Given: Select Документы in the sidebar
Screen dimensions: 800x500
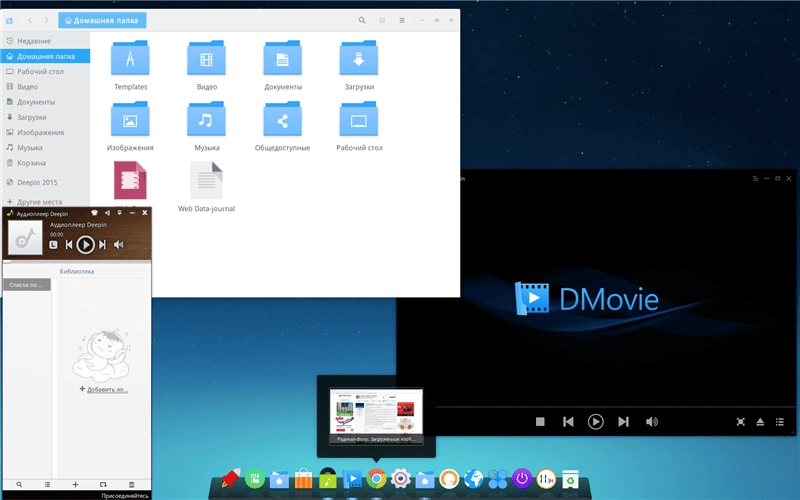Looking at the screenshot, I should click(x=45, y=102).
